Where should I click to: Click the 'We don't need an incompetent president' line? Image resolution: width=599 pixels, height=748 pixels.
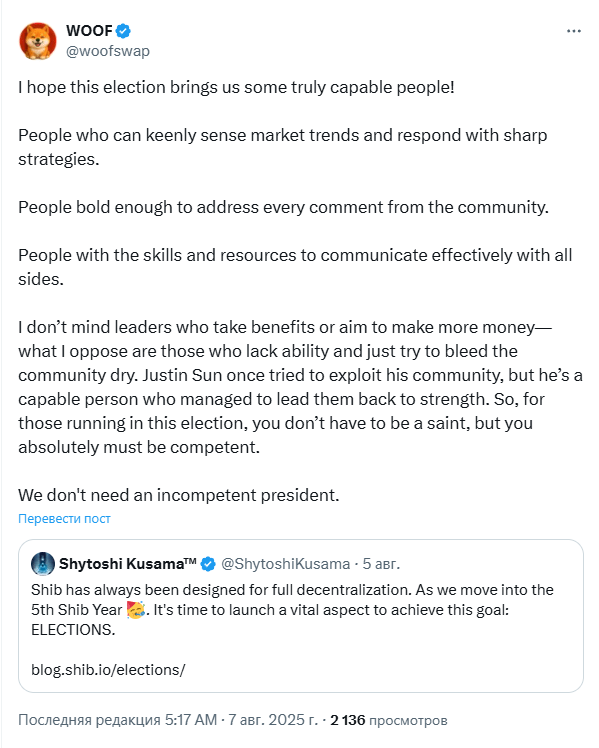tap(179, 495)
